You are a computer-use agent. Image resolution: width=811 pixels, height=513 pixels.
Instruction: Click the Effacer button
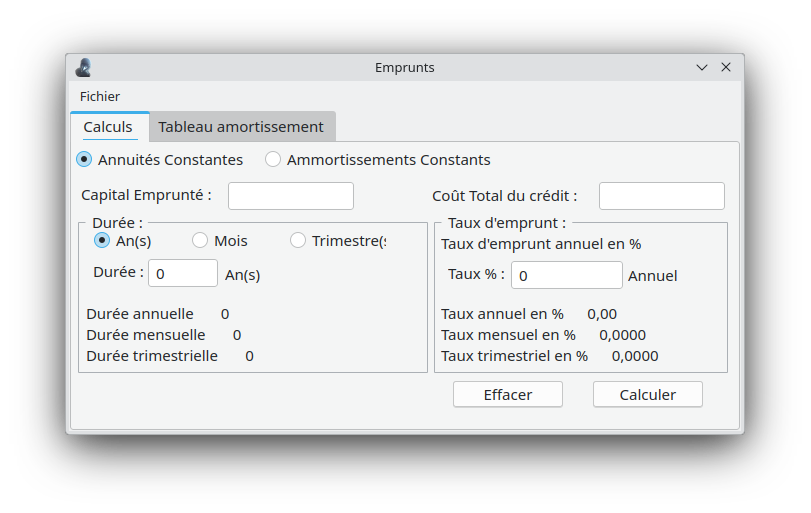click(508, 395)
